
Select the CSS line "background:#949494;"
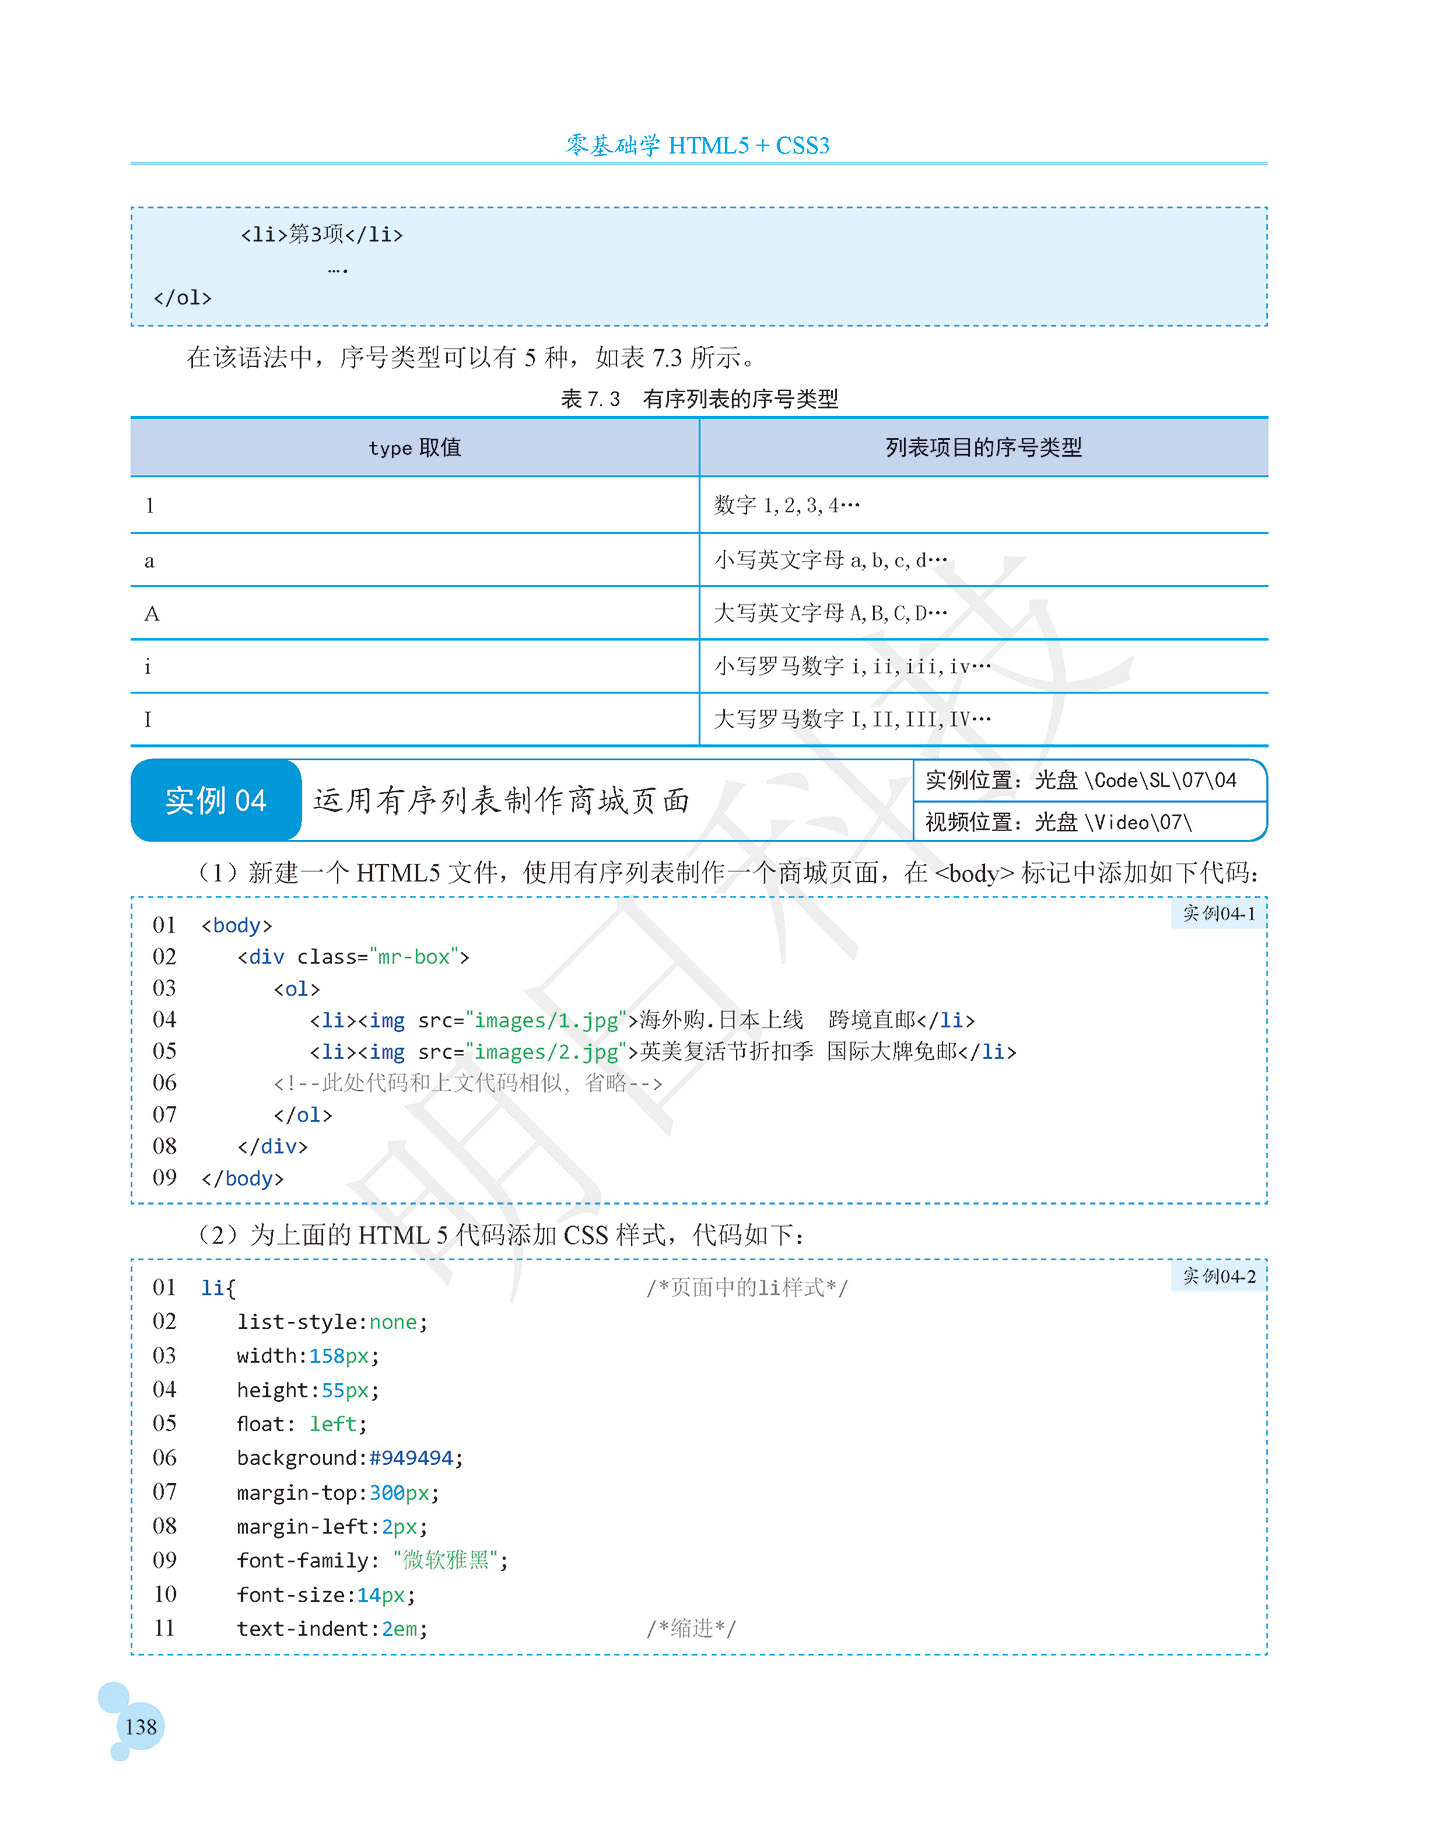click(351, 1458)
